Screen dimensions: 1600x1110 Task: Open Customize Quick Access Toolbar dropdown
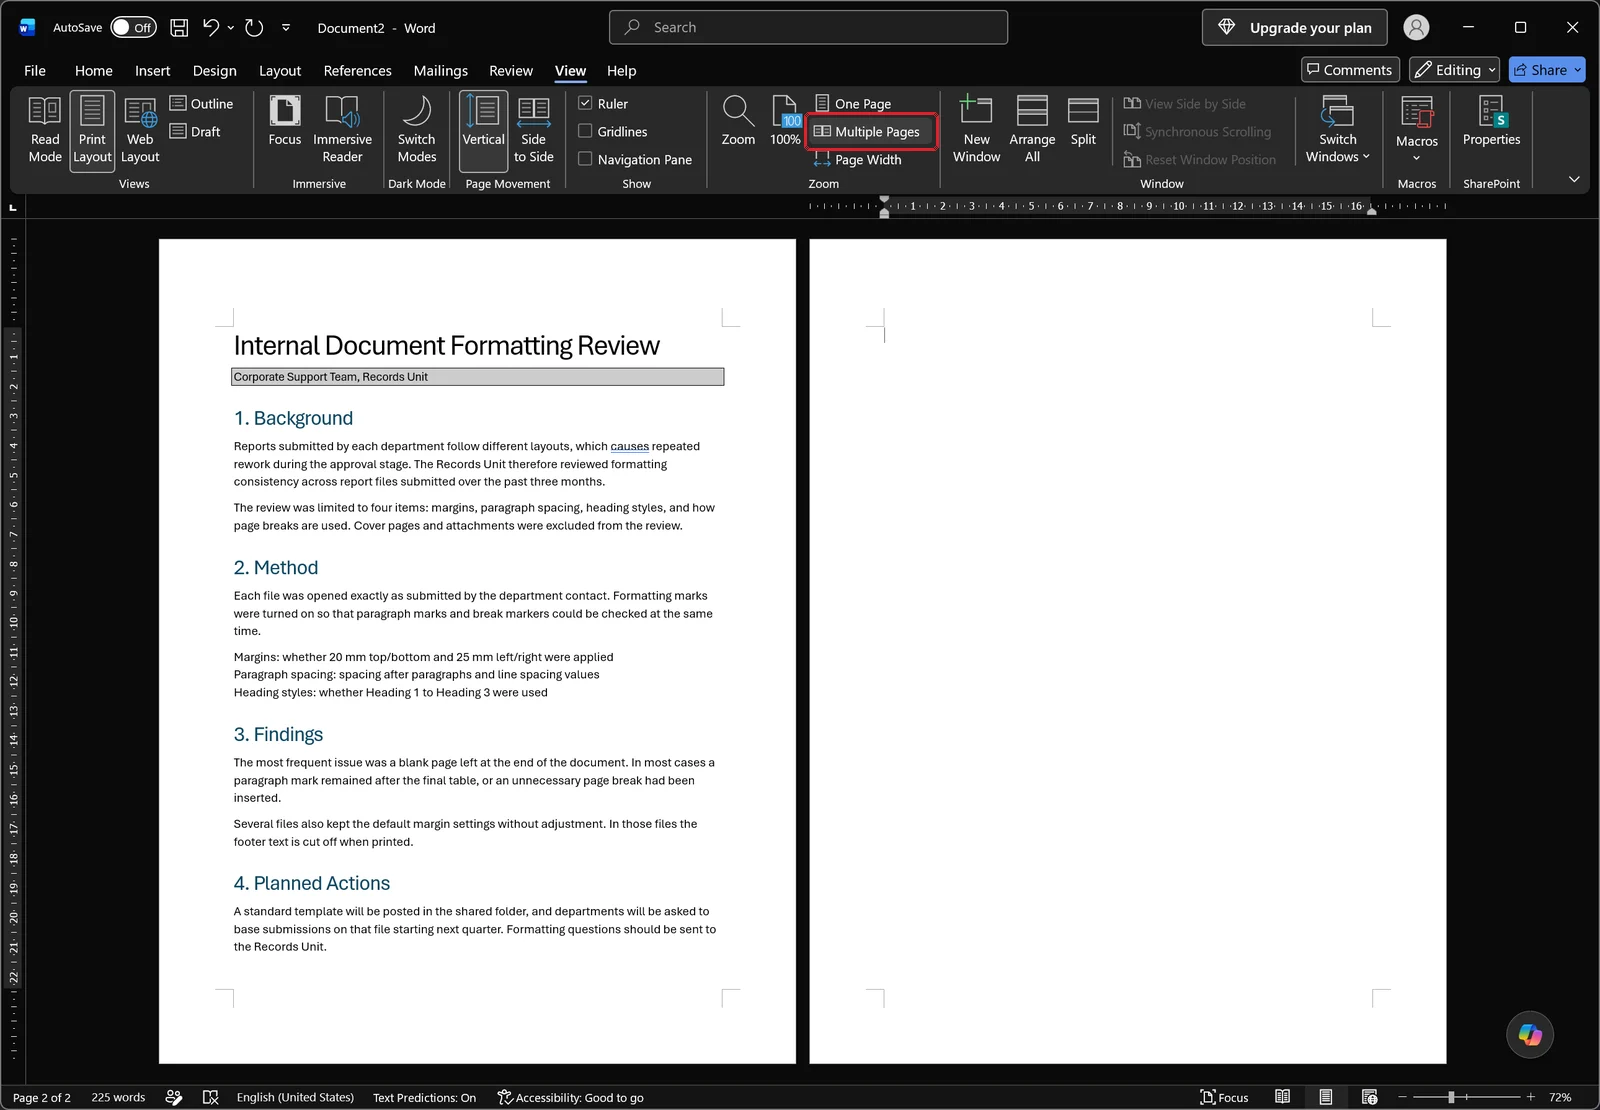(286, 28)
